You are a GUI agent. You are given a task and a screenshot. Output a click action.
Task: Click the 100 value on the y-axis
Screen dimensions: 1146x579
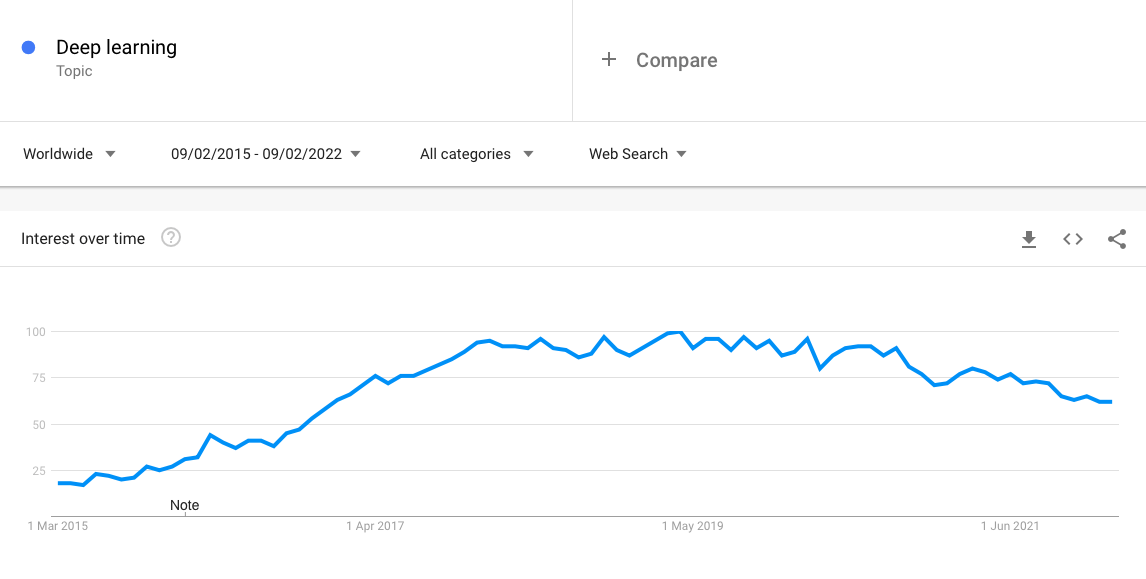36,331
